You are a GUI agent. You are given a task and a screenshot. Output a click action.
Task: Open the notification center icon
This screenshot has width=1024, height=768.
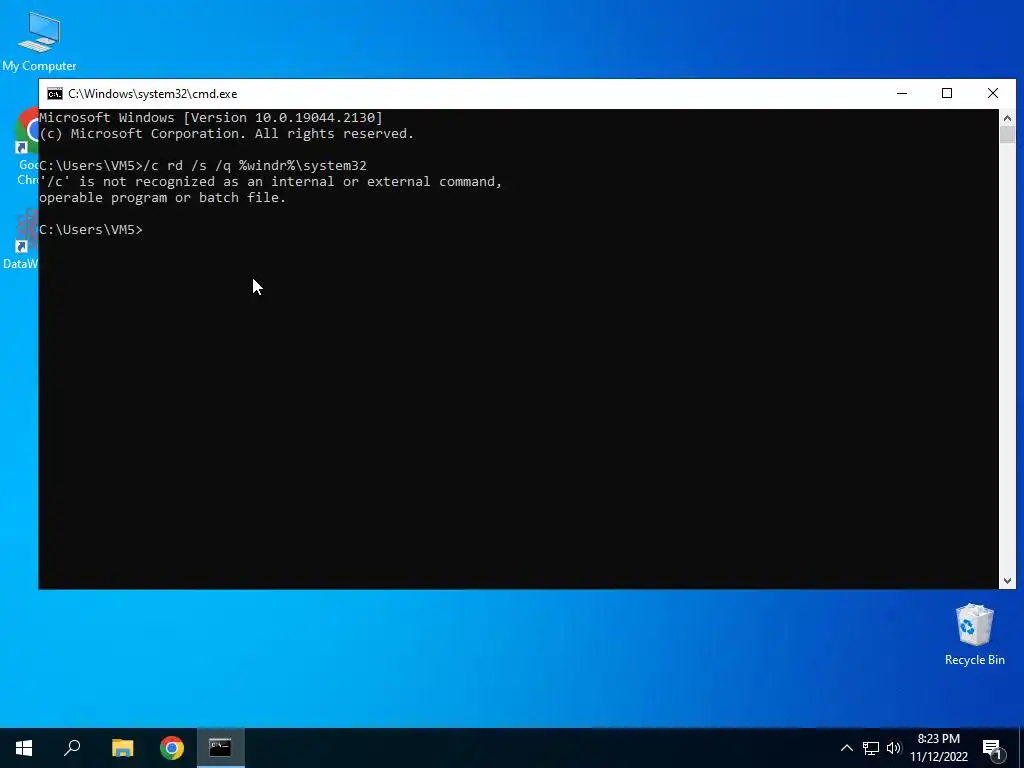(x=993, y=749)
